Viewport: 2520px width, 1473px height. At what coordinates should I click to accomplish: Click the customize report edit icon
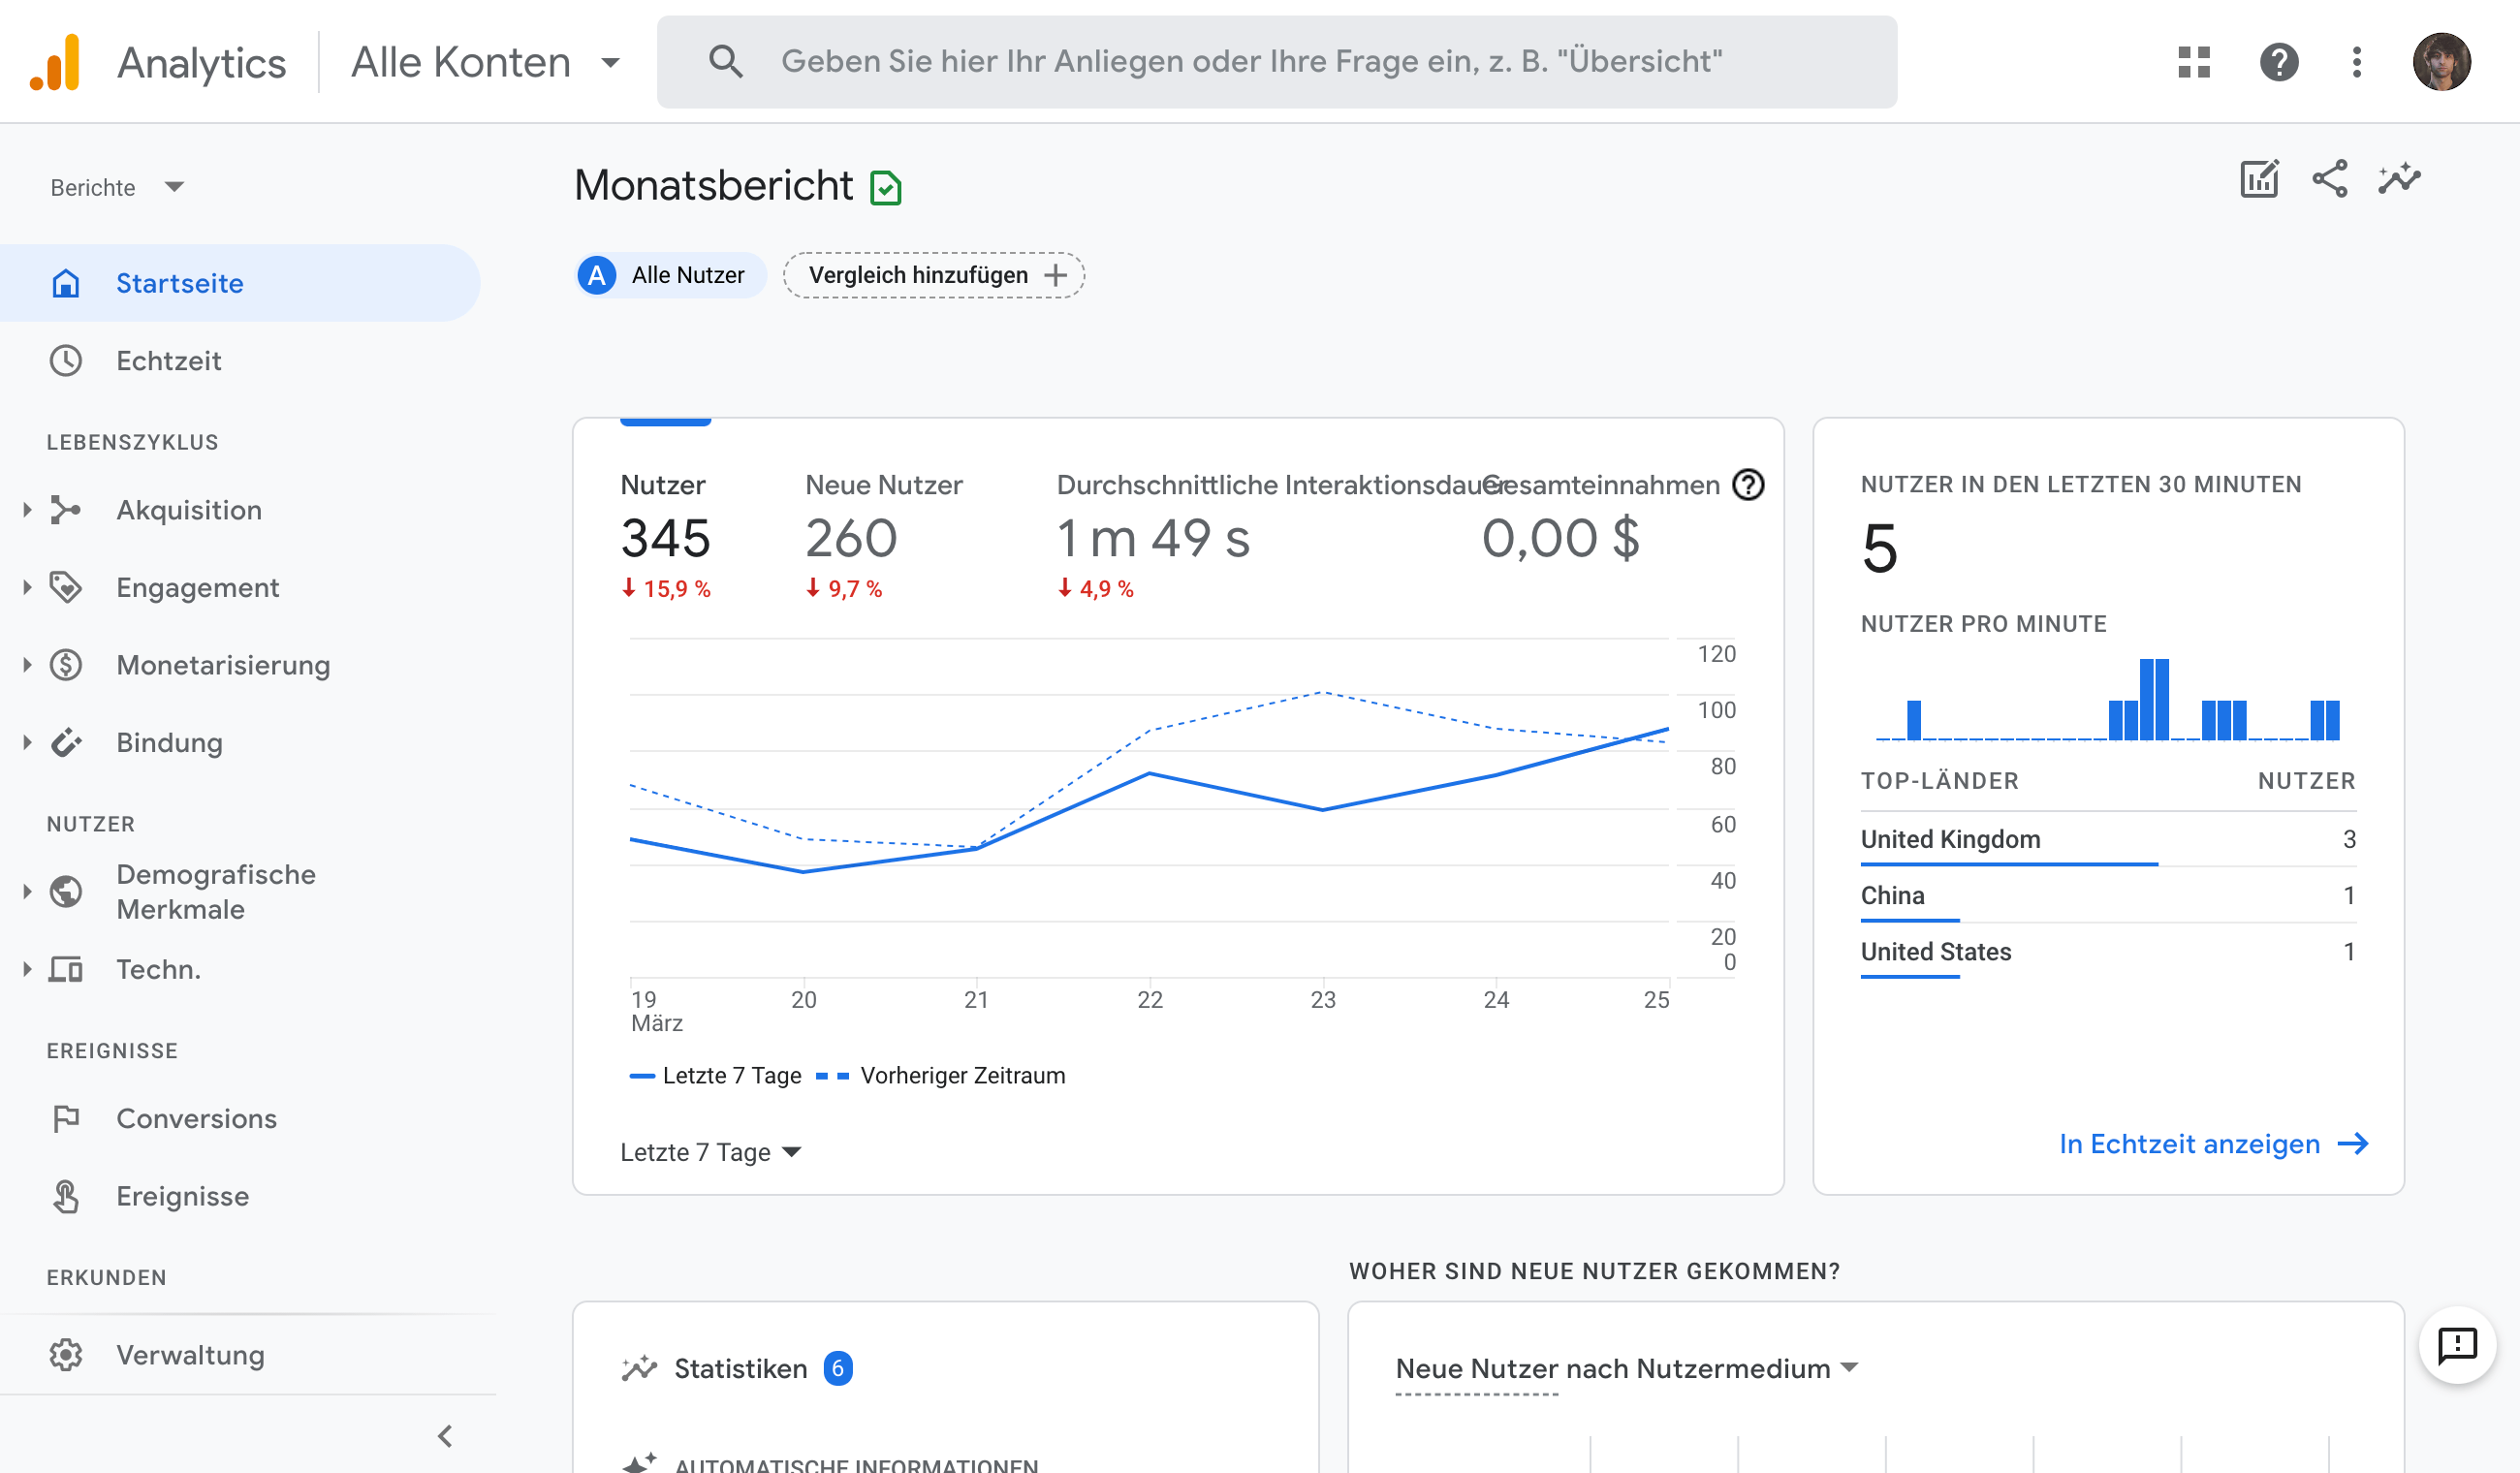[x=2259, y=180]
